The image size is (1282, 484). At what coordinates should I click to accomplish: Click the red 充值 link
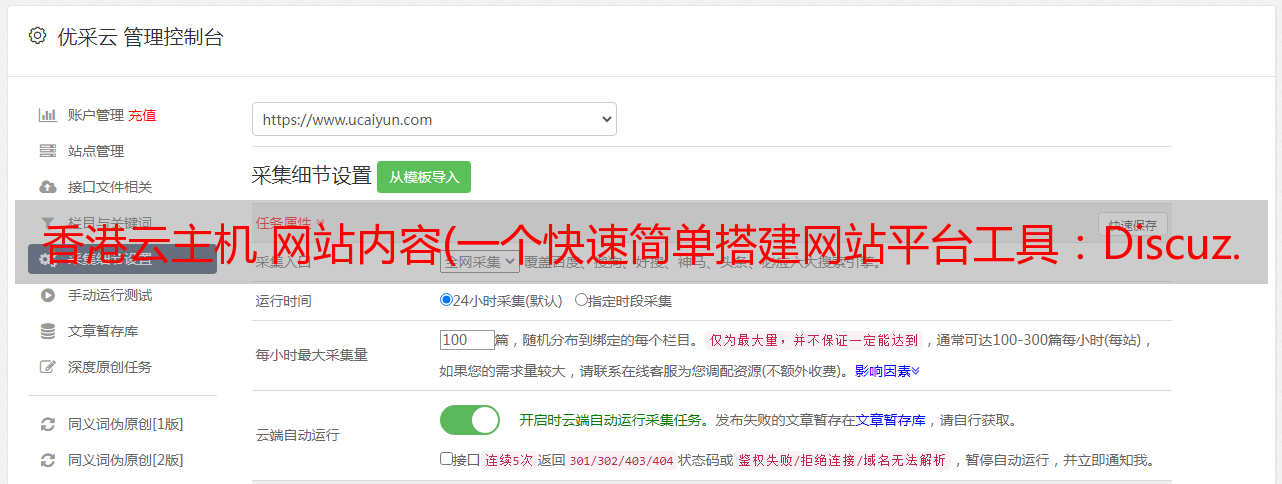click(142, 115)
